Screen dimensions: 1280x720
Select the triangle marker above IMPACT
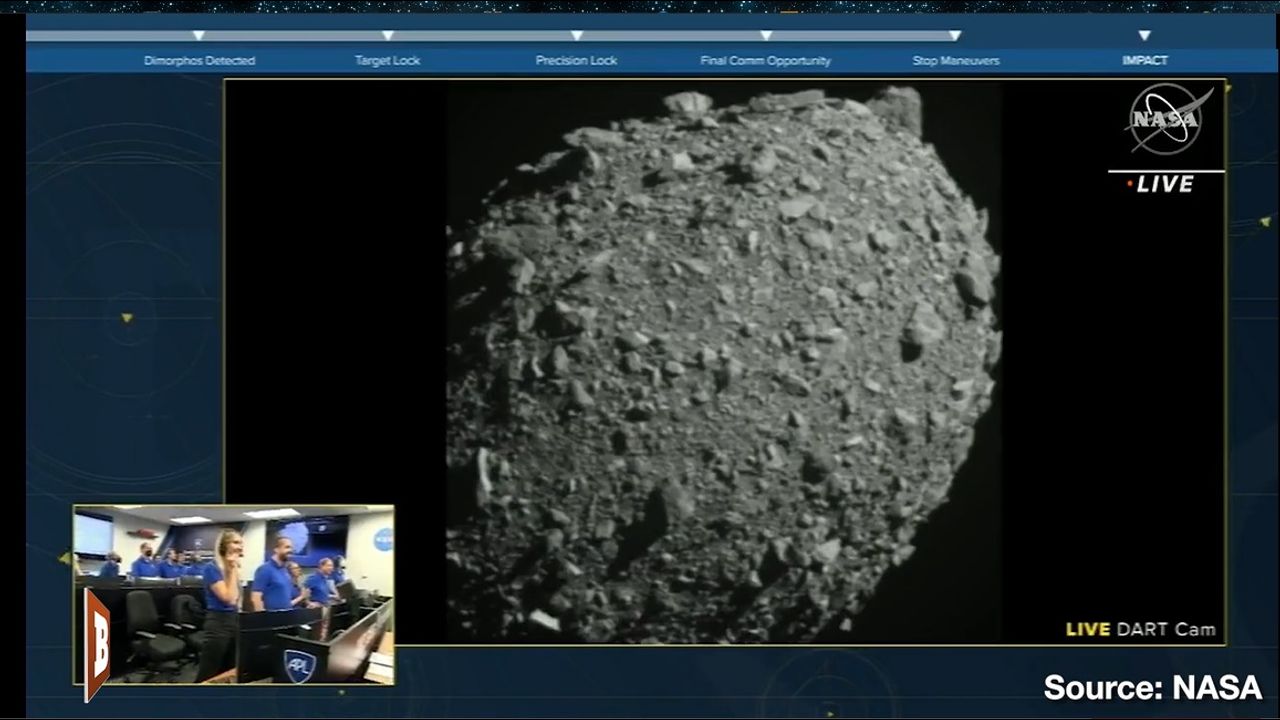click(x=1144, y=36)
